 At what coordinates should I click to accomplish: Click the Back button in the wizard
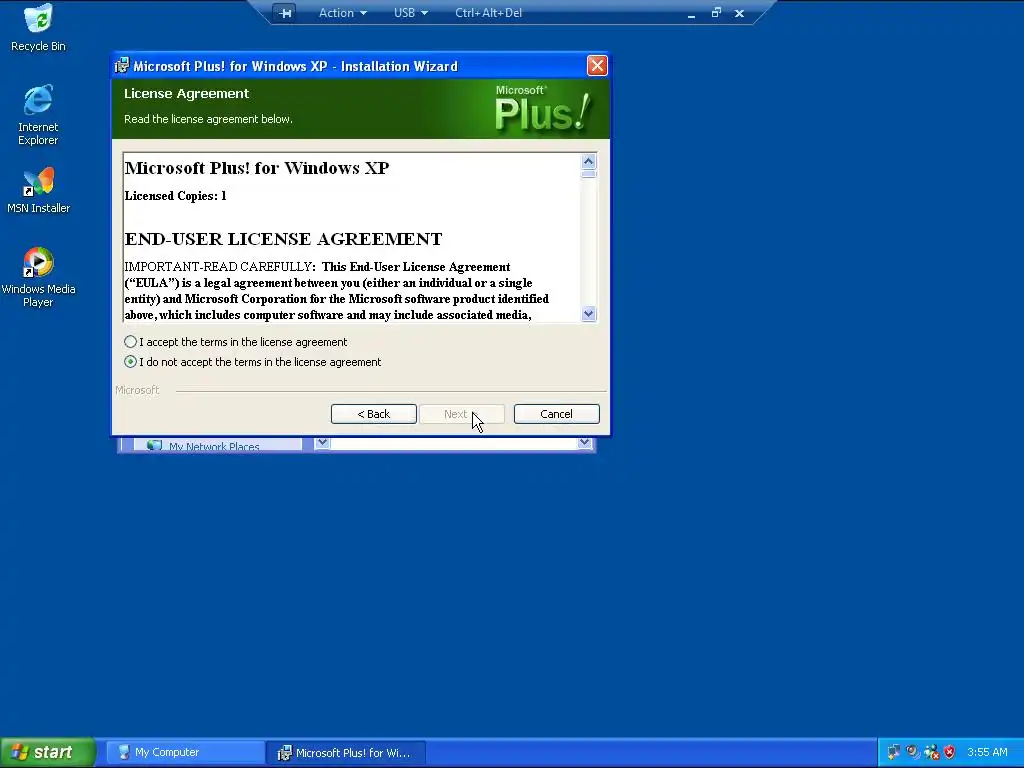pyautogui.click(x=374, y=414)
